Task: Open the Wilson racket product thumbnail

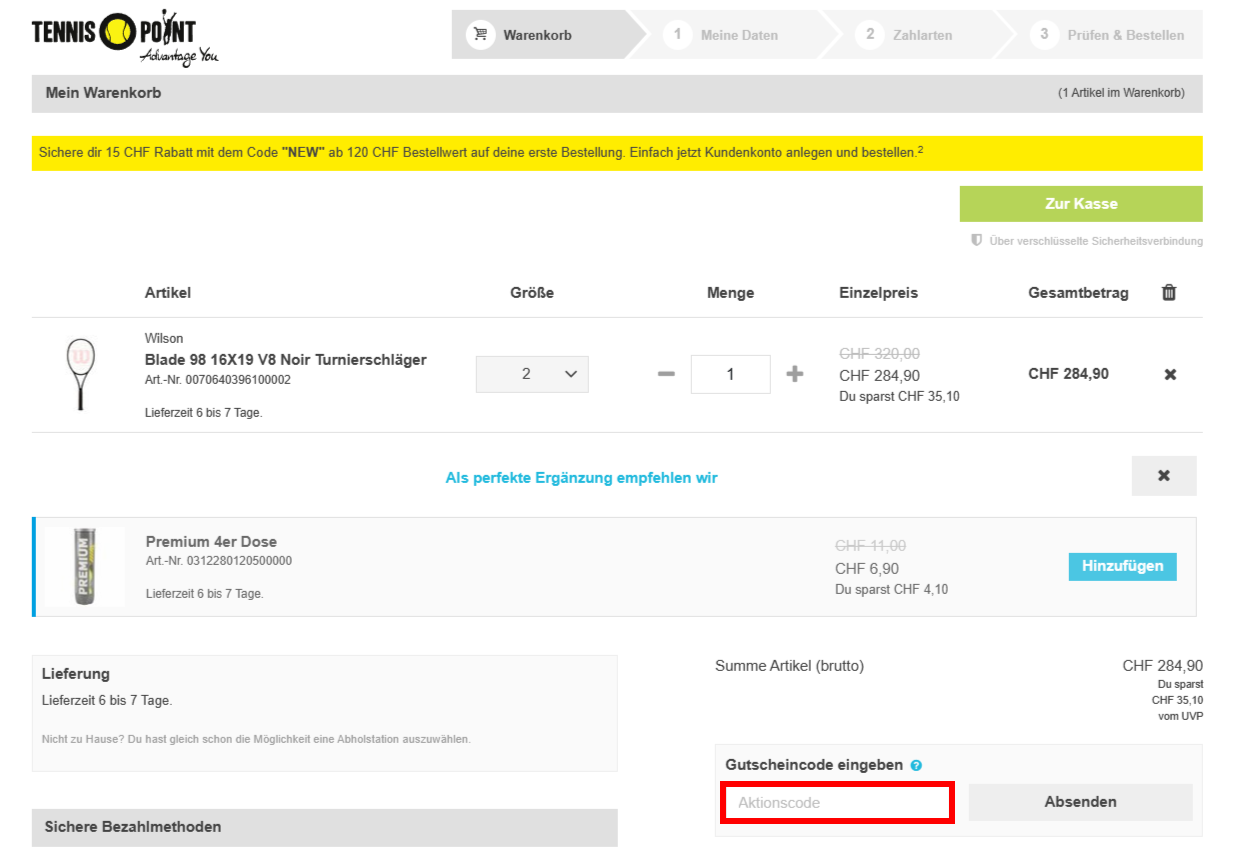Action: (80, 374)
